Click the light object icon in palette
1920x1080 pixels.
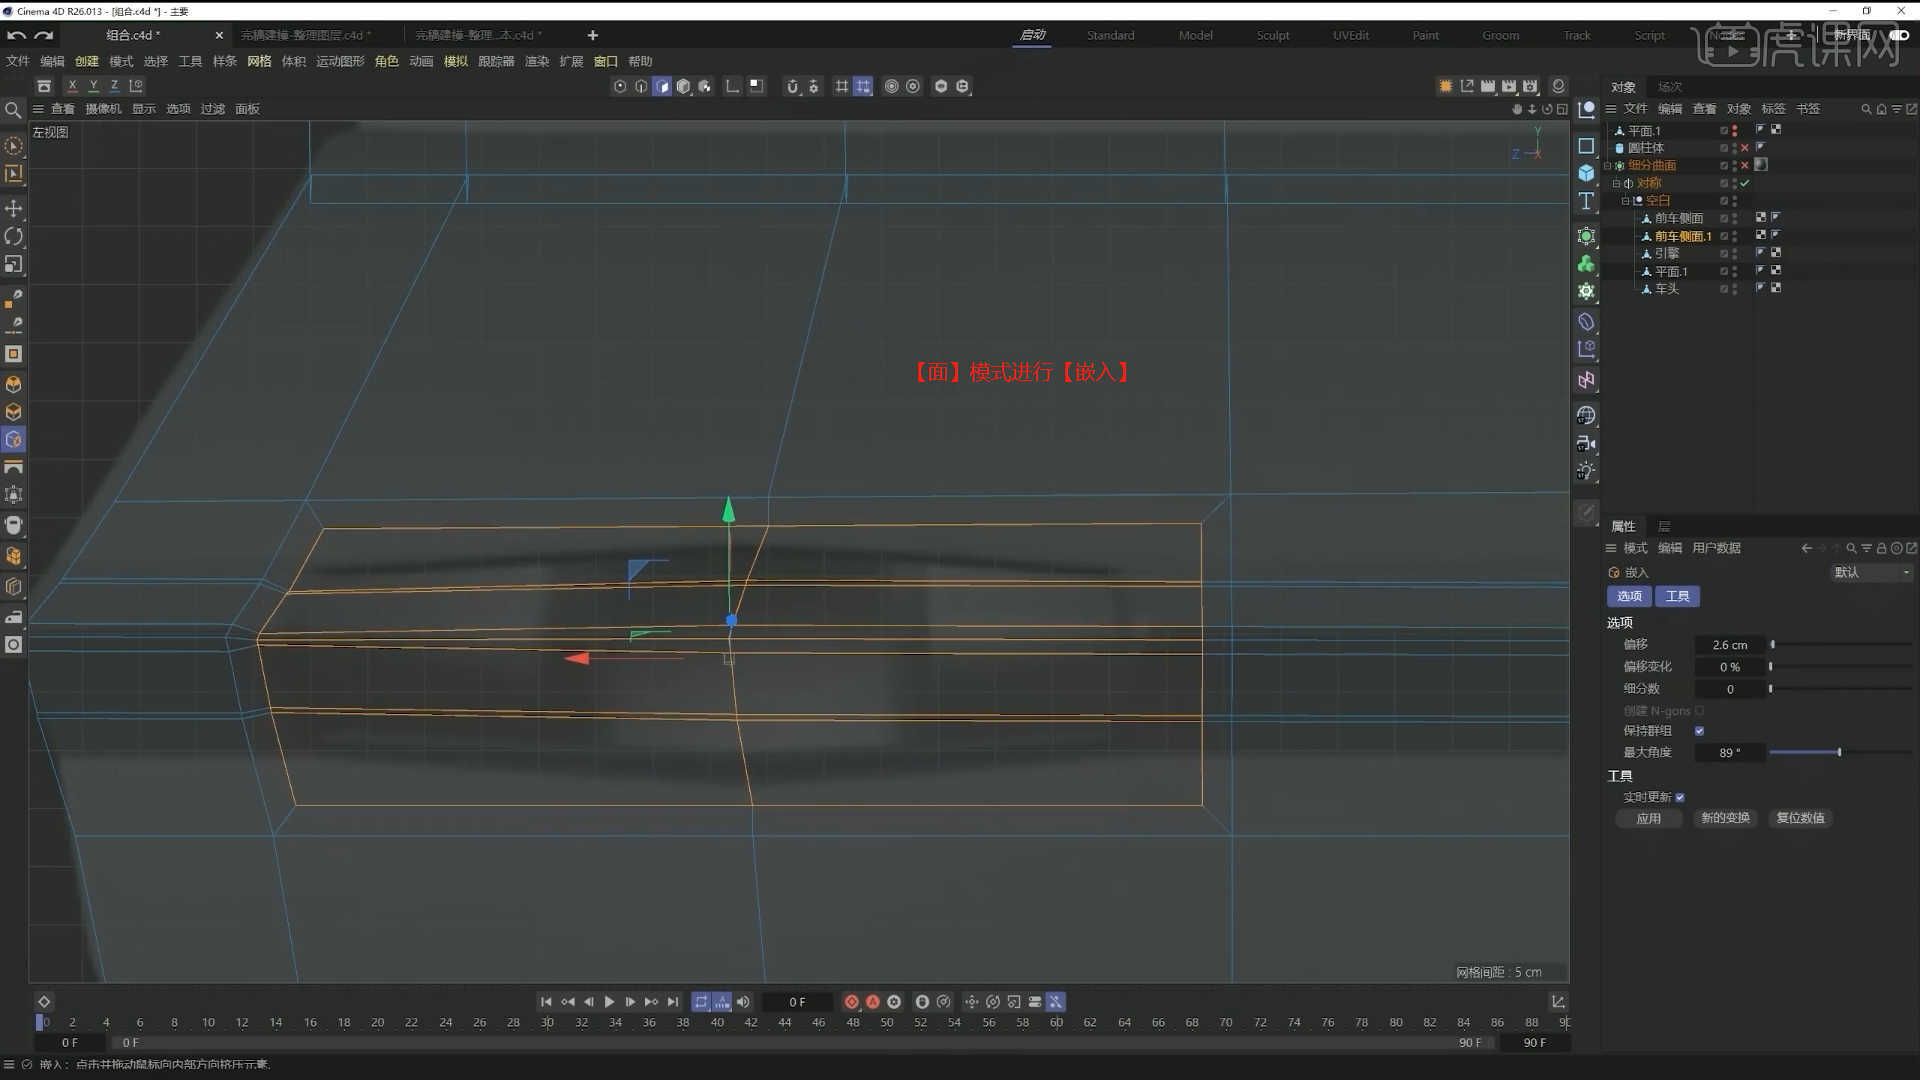[1586, 471]
